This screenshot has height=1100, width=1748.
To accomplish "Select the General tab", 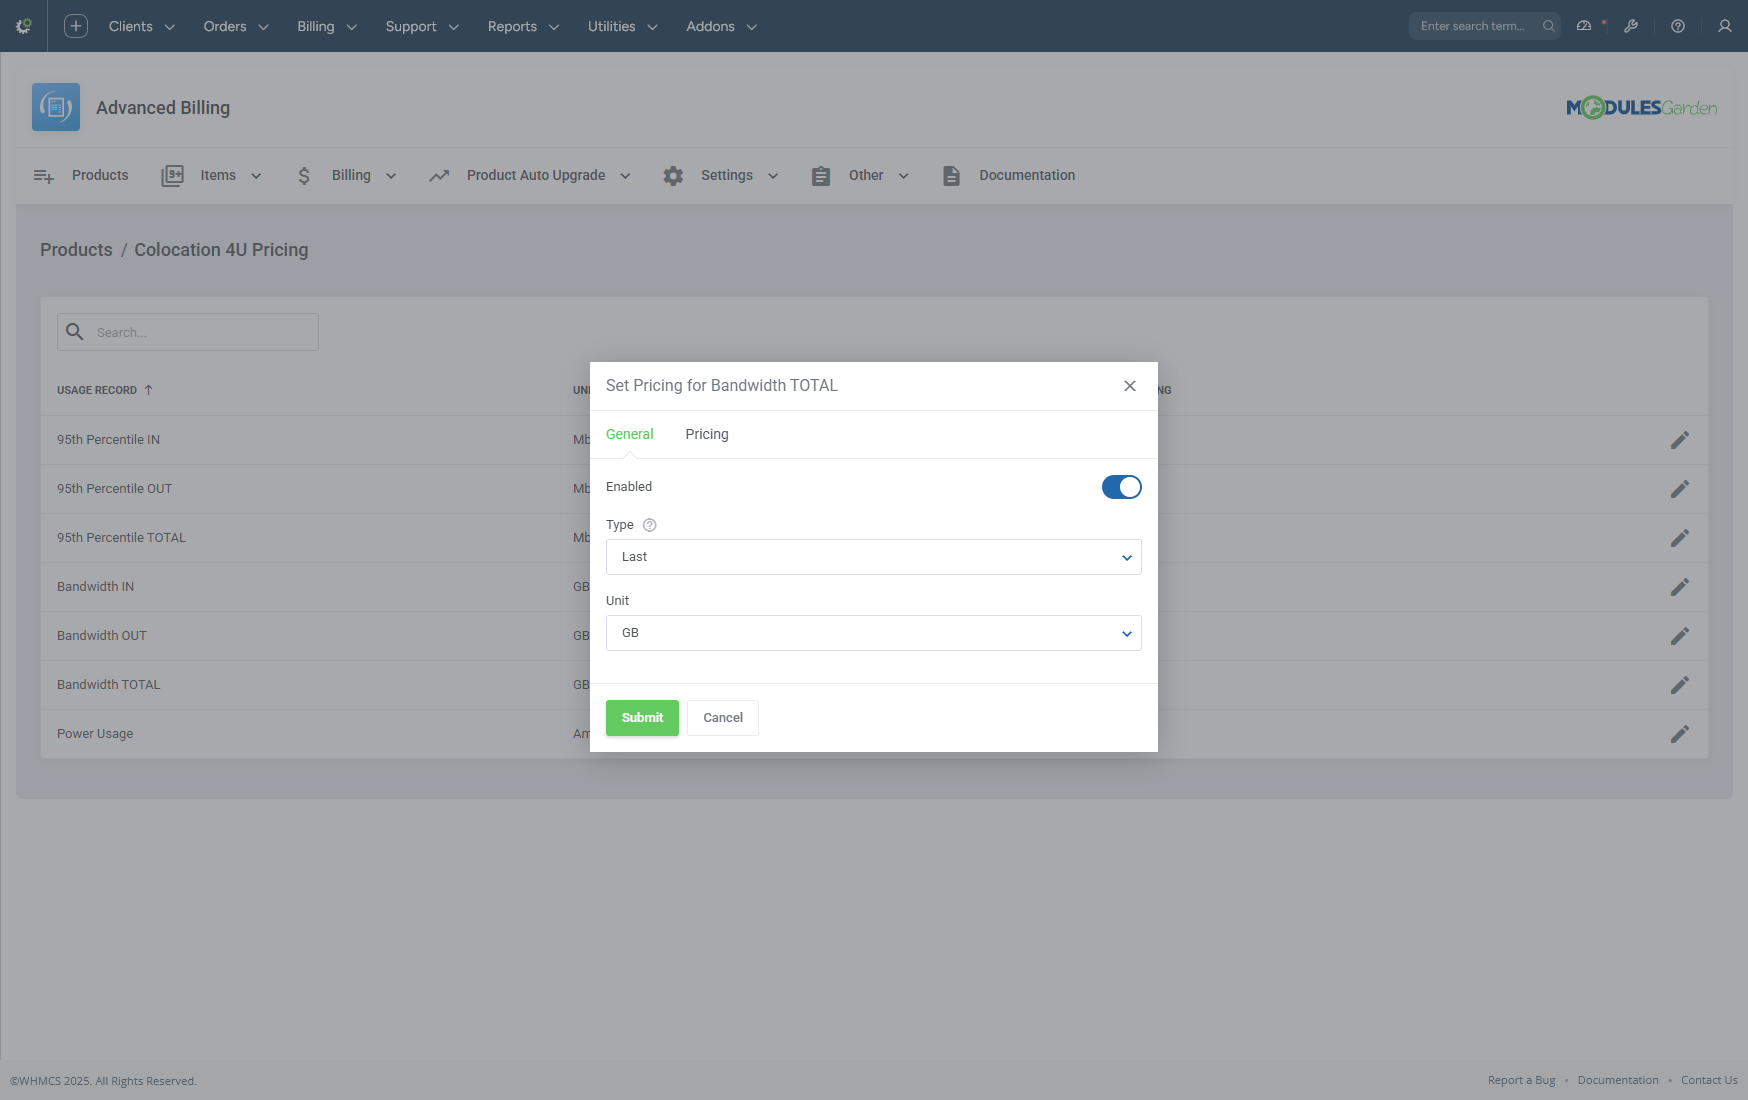I will [x=630, y=434].
